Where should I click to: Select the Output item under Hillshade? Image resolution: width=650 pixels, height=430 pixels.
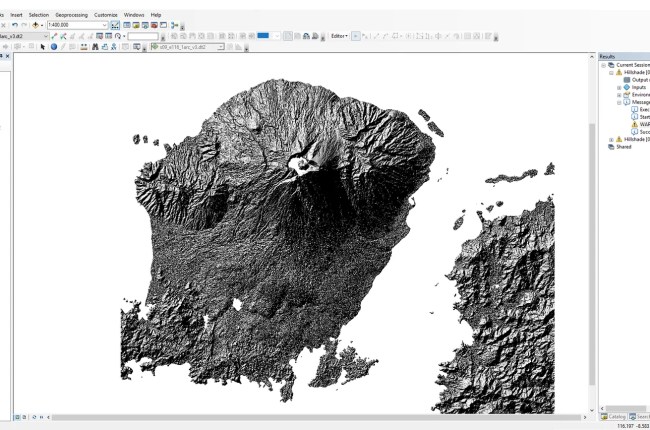point(640,80)
